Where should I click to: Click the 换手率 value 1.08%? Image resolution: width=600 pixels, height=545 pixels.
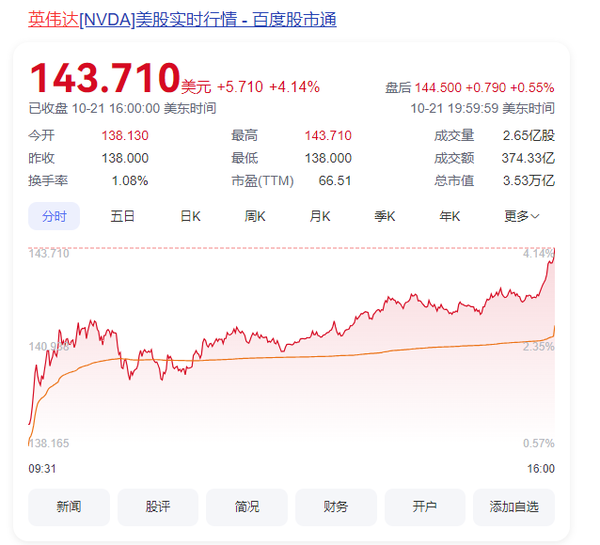(x=130, y=181)
